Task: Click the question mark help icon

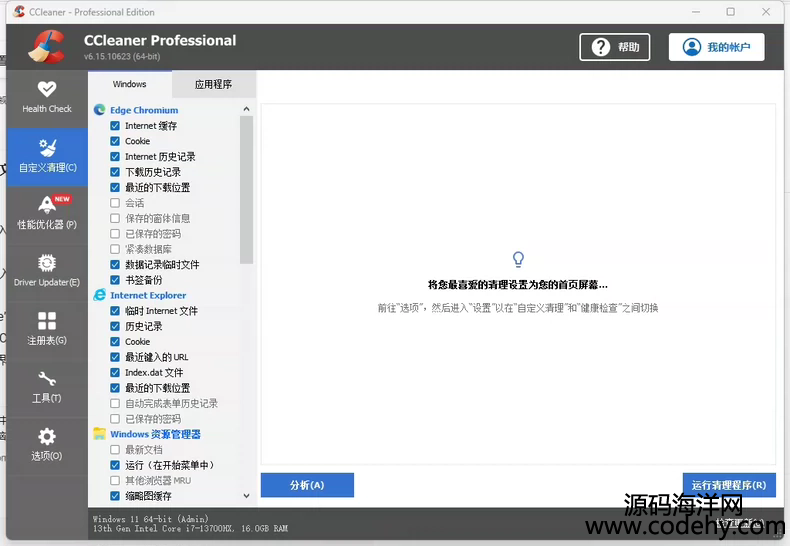Action: 601,47
